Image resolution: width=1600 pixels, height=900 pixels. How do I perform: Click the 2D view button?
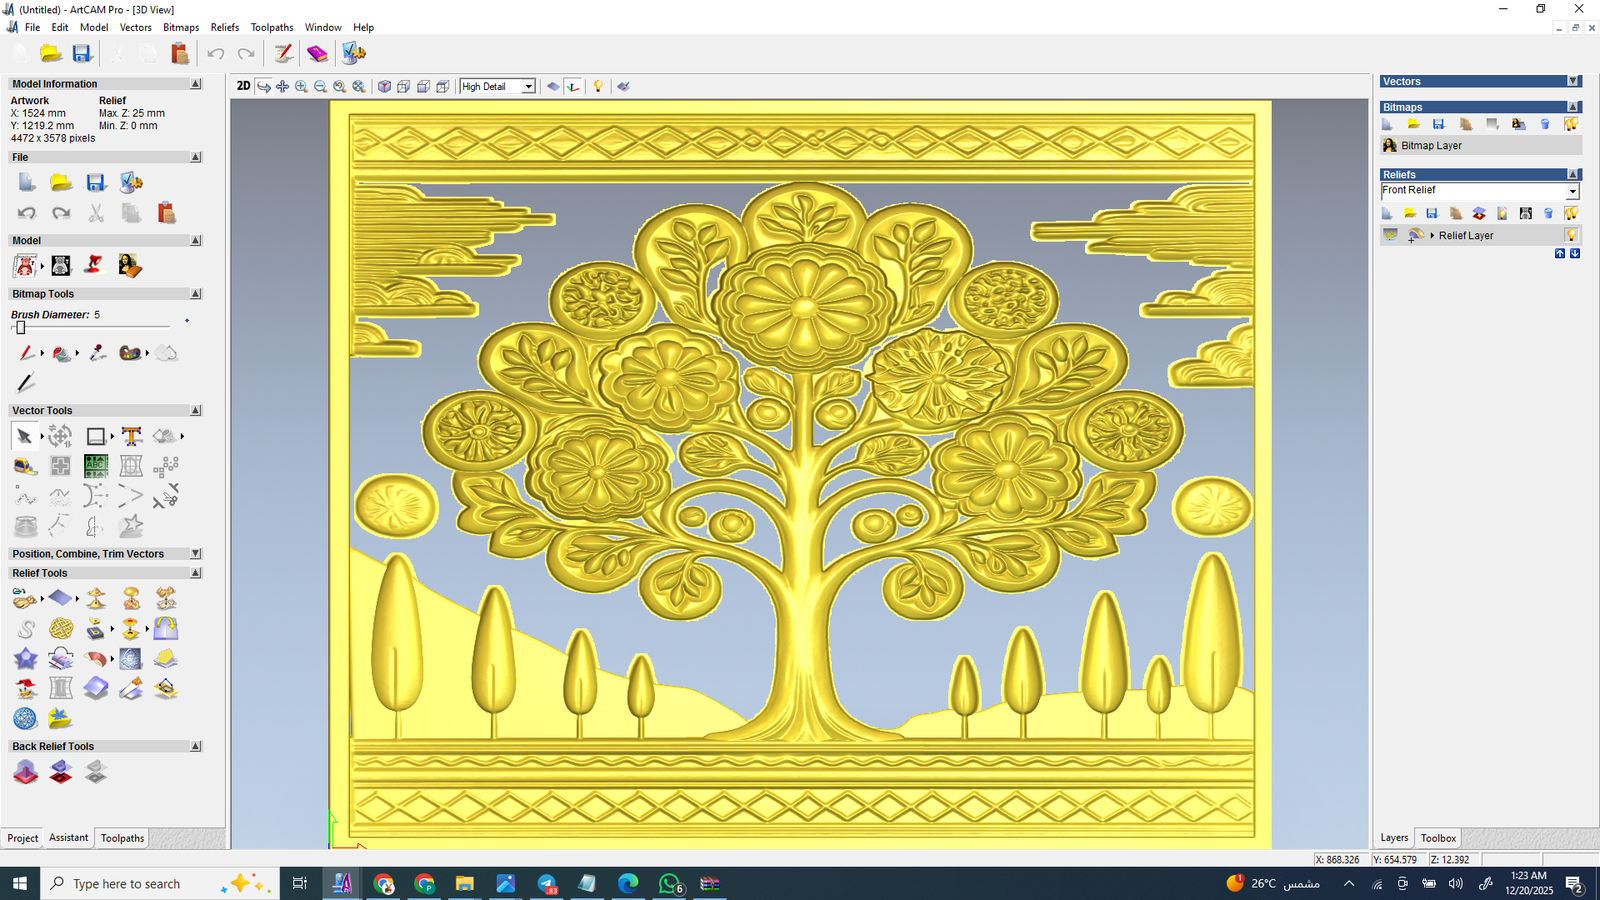[243, 86]
